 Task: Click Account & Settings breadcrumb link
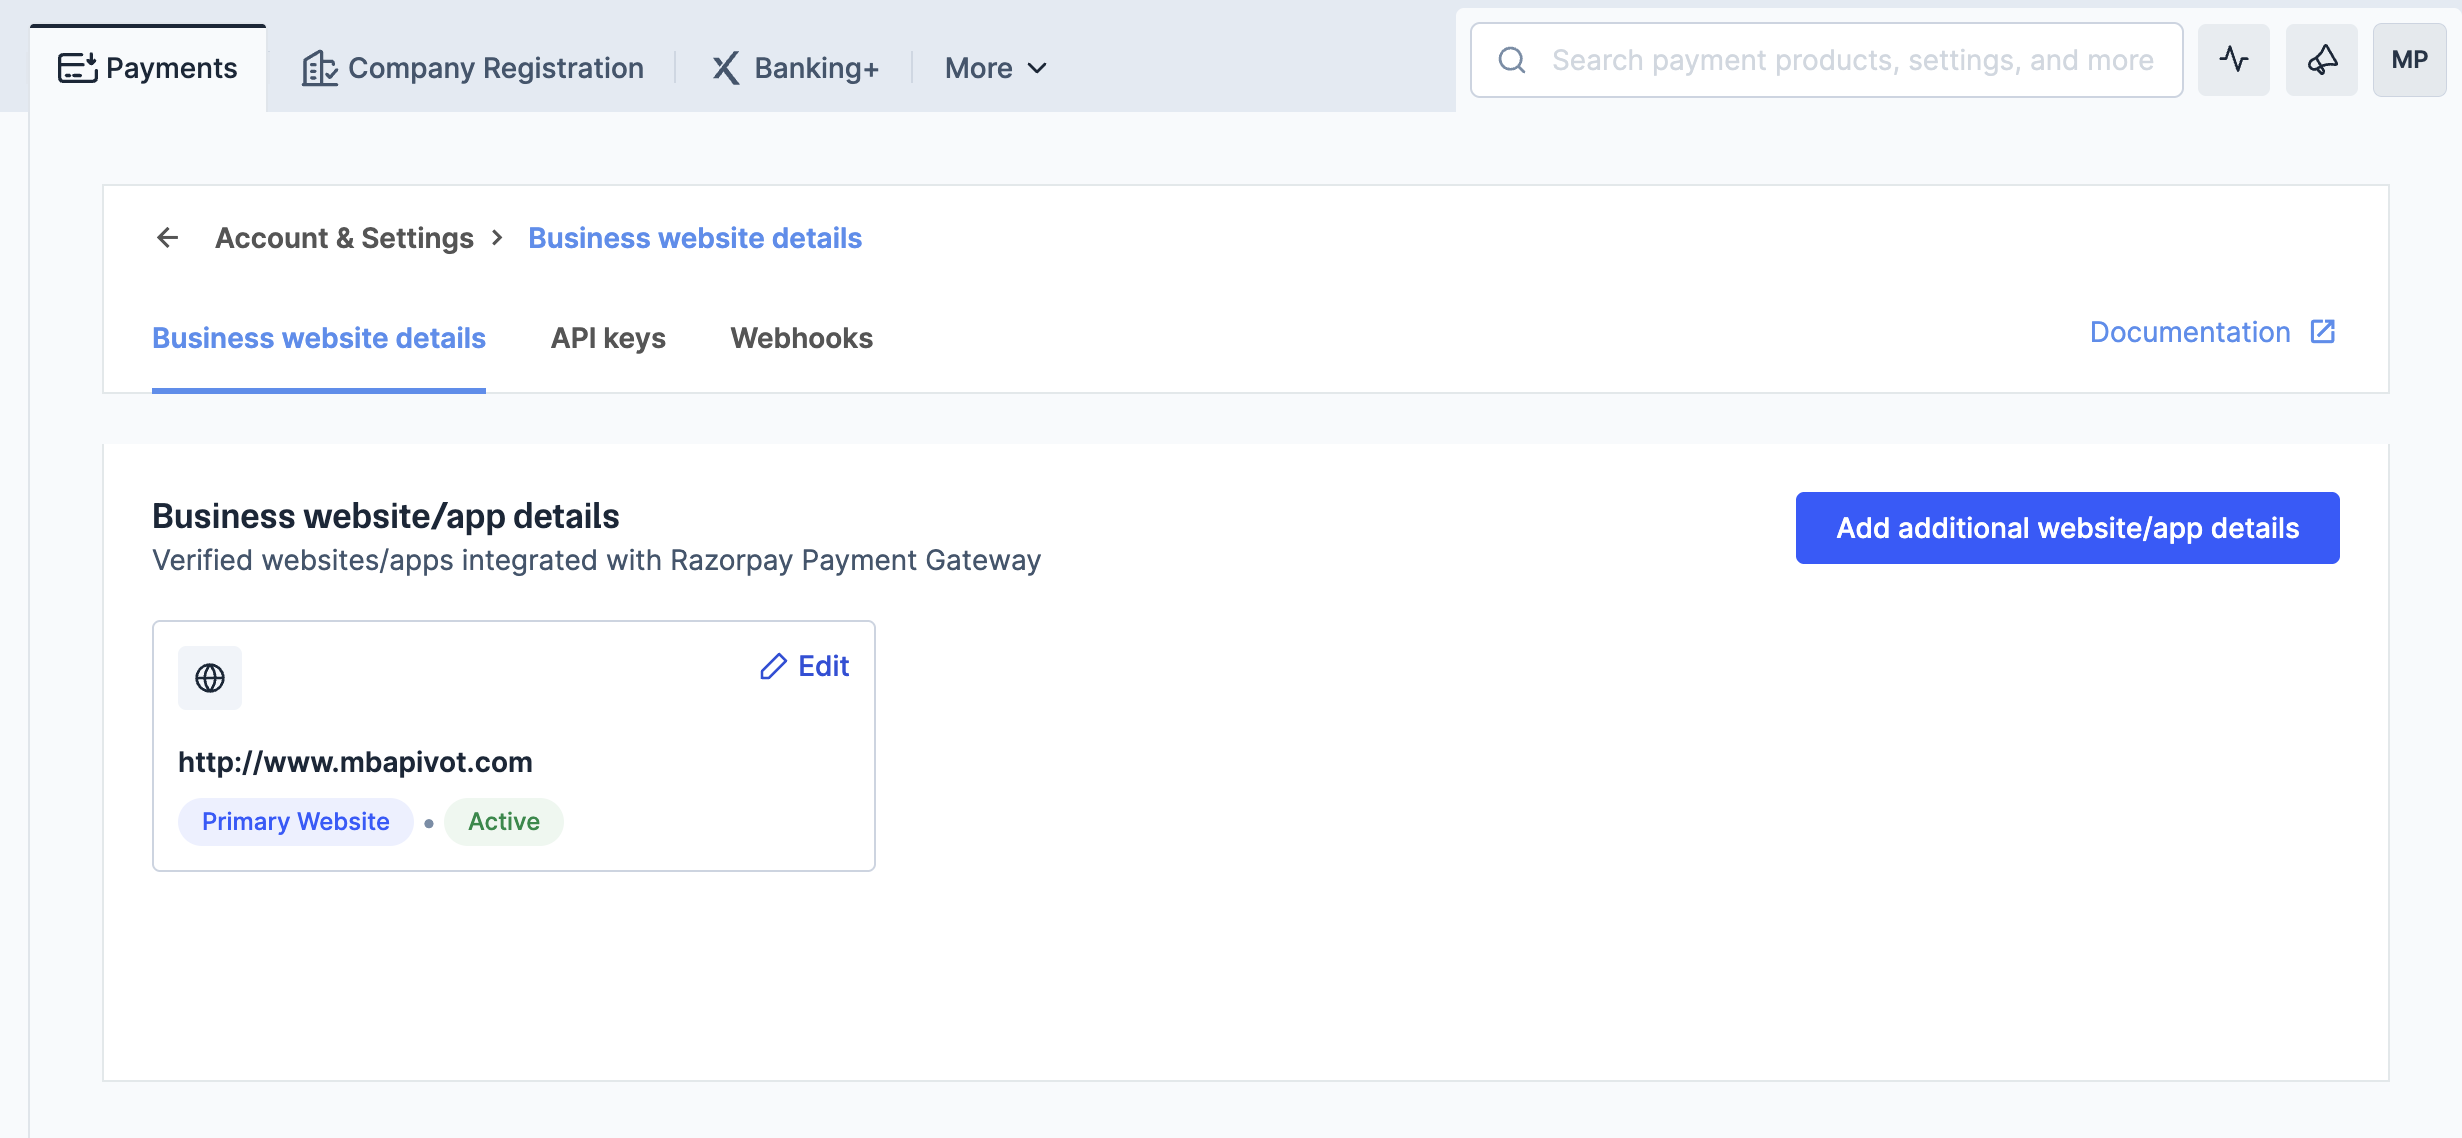pos(344,238)
